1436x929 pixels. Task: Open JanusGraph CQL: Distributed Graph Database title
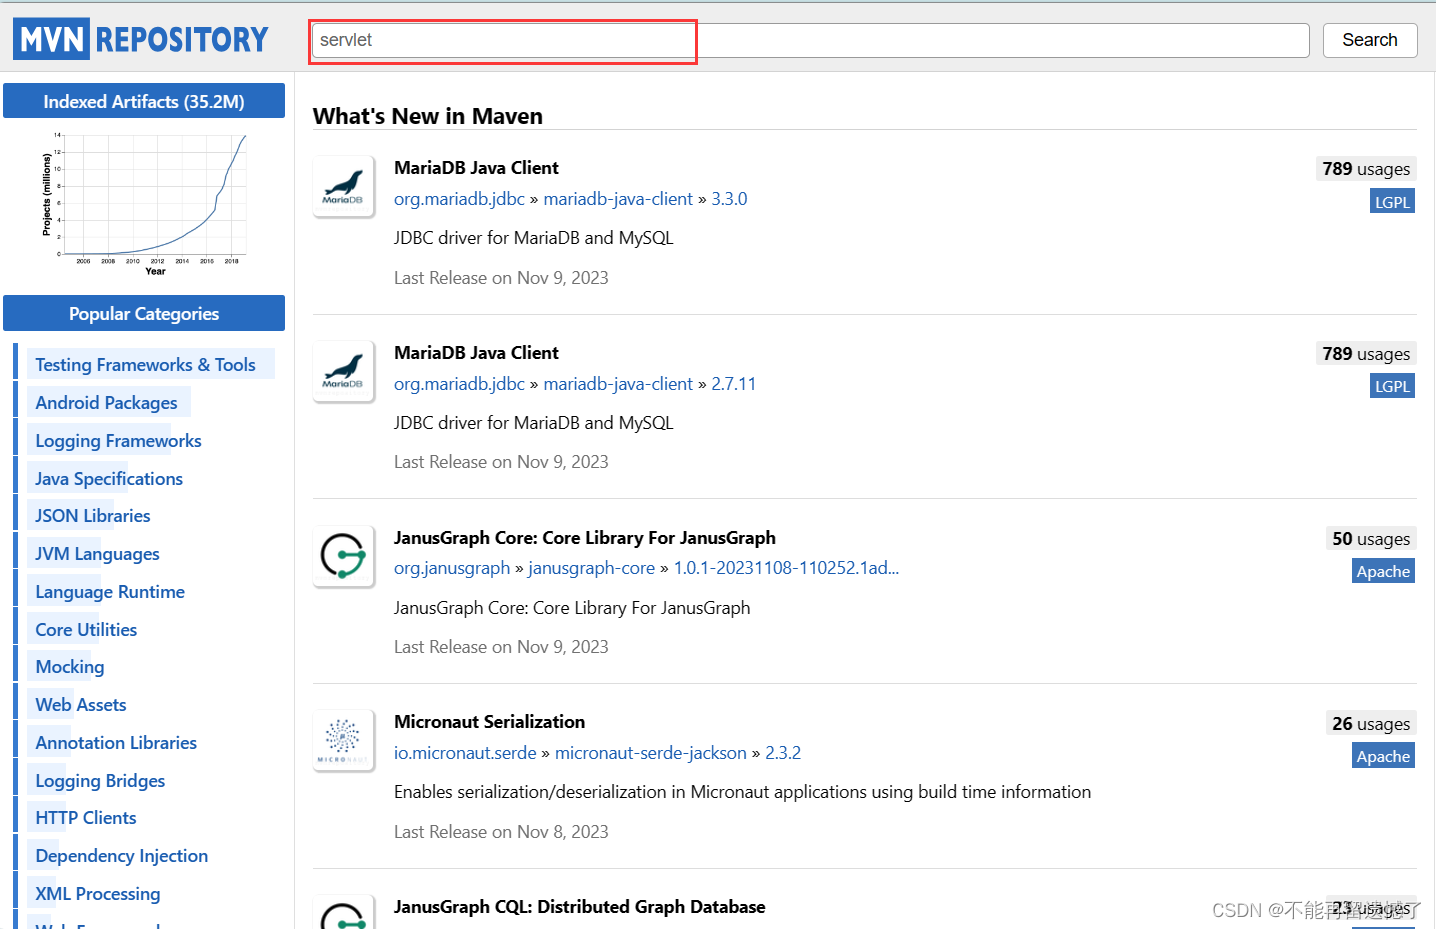(x=579, y=907)
